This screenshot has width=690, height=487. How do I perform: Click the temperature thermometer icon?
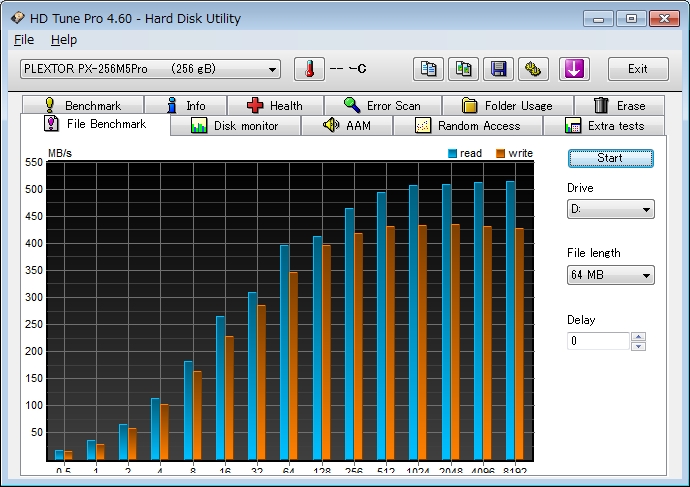(x=309, y=69)
